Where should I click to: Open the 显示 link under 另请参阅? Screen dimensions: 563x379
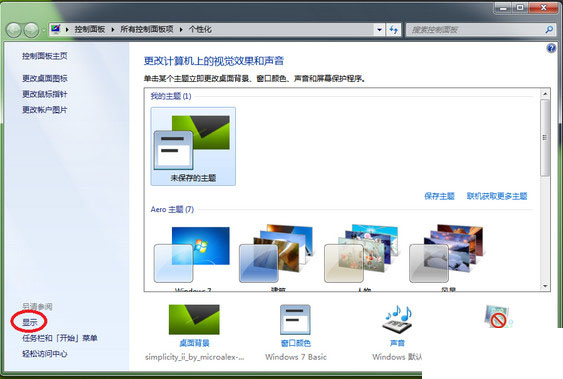pos(30,322)
